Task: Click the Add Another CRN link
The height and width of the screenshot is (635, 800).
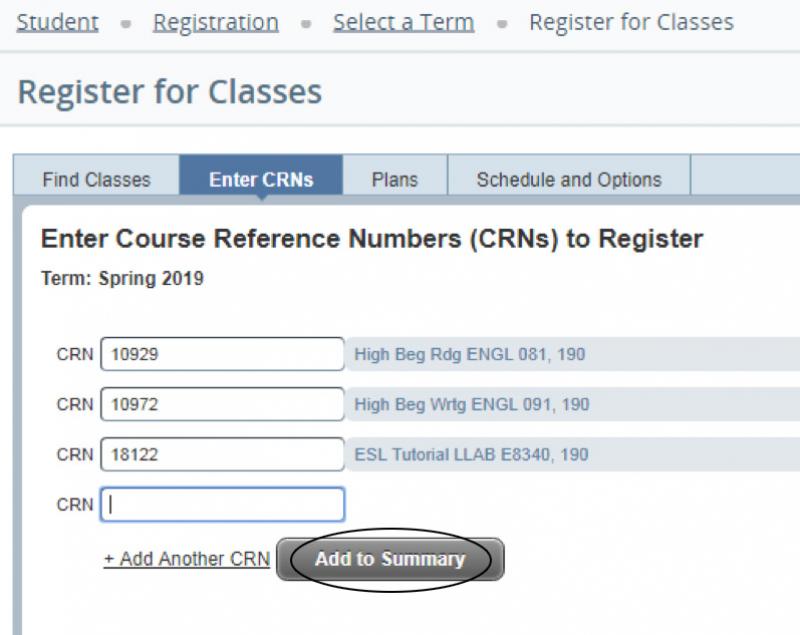Action: tap(186, 559)
